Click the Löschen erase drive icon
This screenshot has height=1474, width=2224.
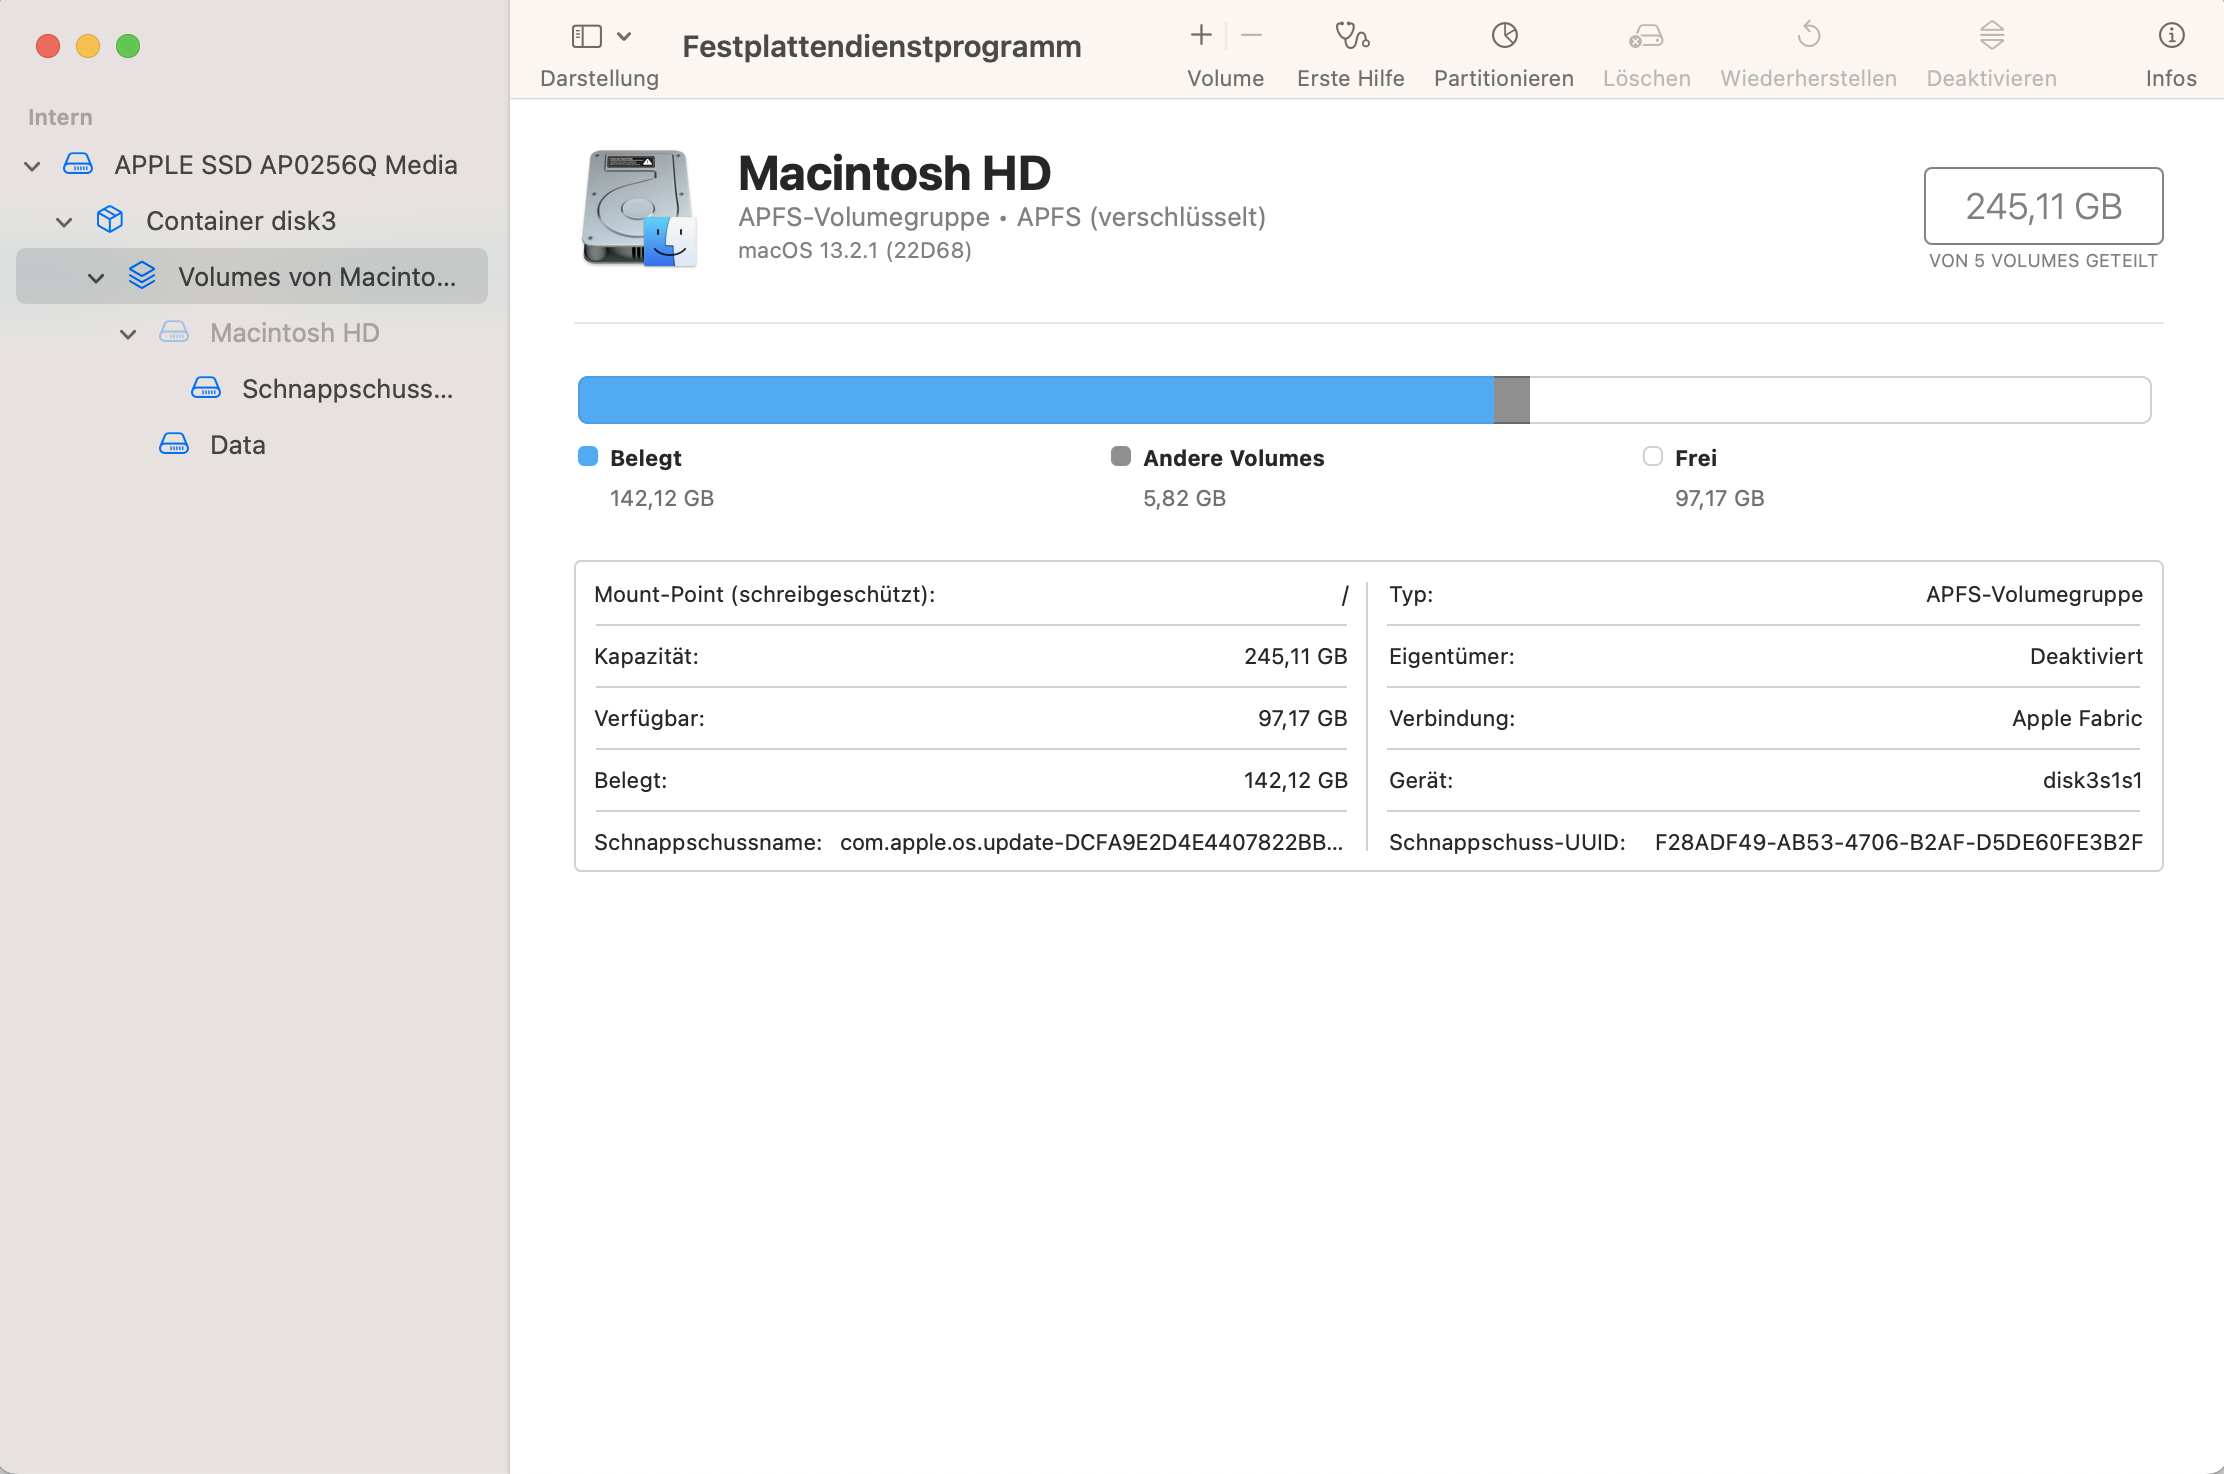click(1646, 36)
